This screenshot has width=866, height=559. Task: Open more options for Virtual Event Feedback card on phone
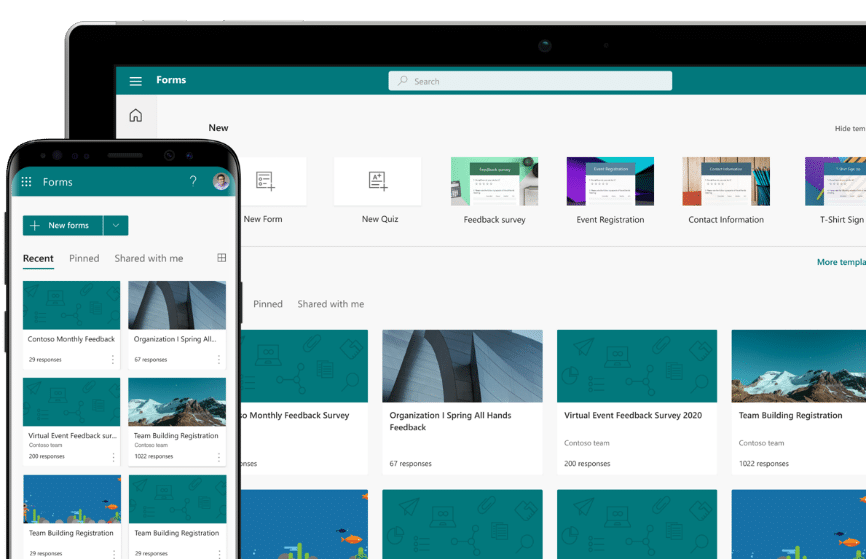pos(113,457)
